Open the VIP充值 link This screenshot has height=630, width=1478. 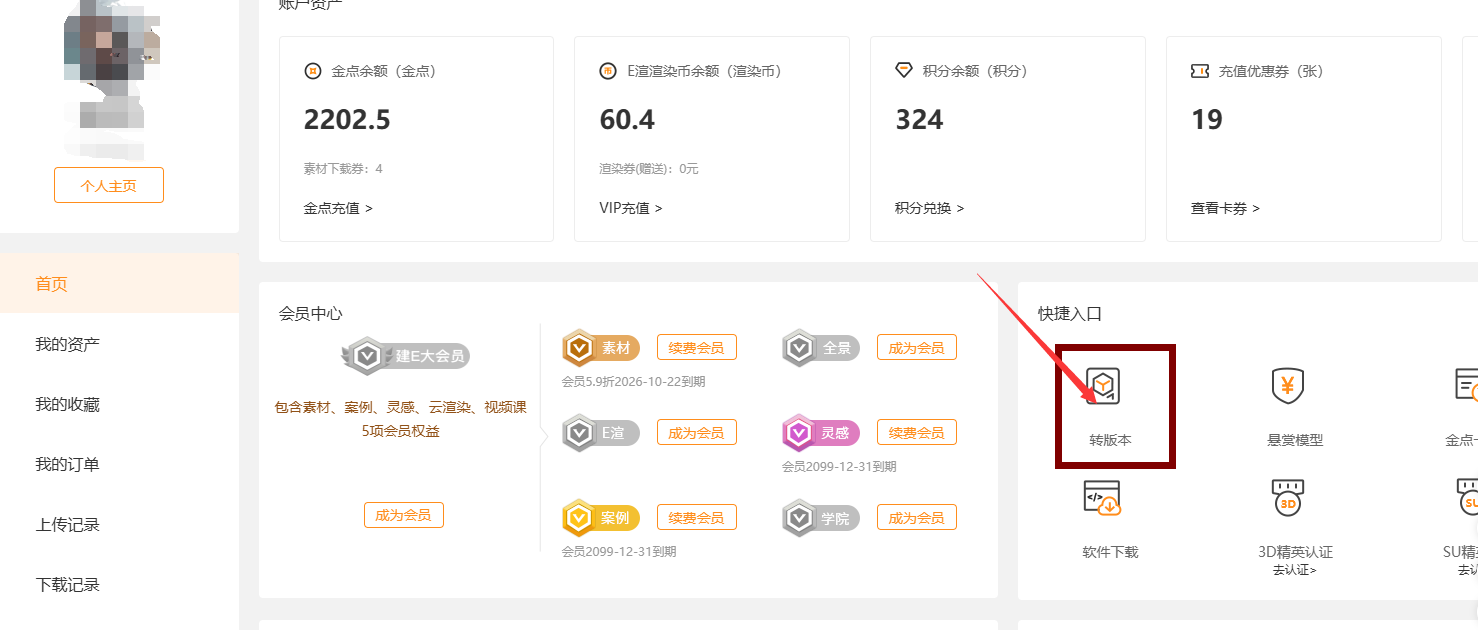click(x=631, y=208)
